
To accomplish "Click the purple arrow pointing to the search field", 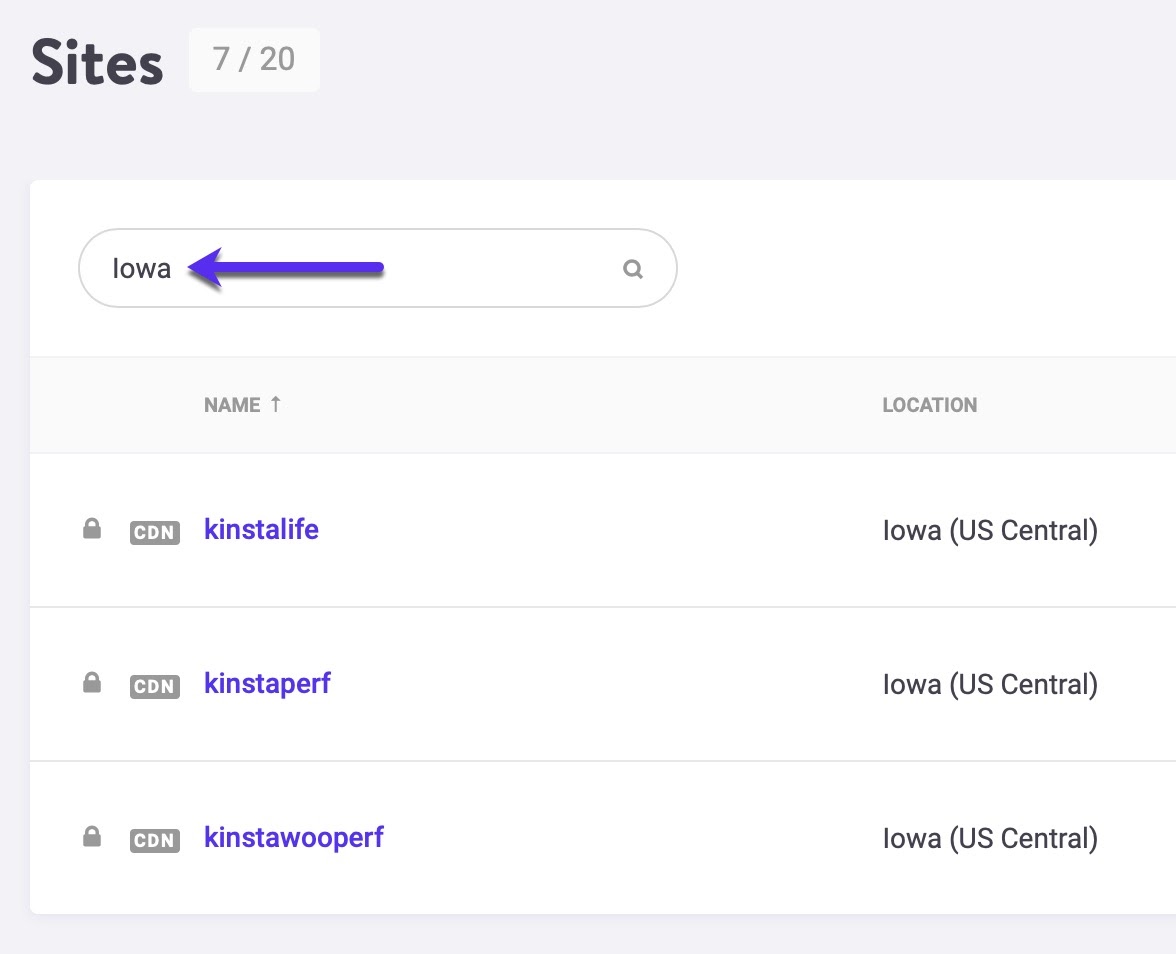I will [x=290, y=268].
